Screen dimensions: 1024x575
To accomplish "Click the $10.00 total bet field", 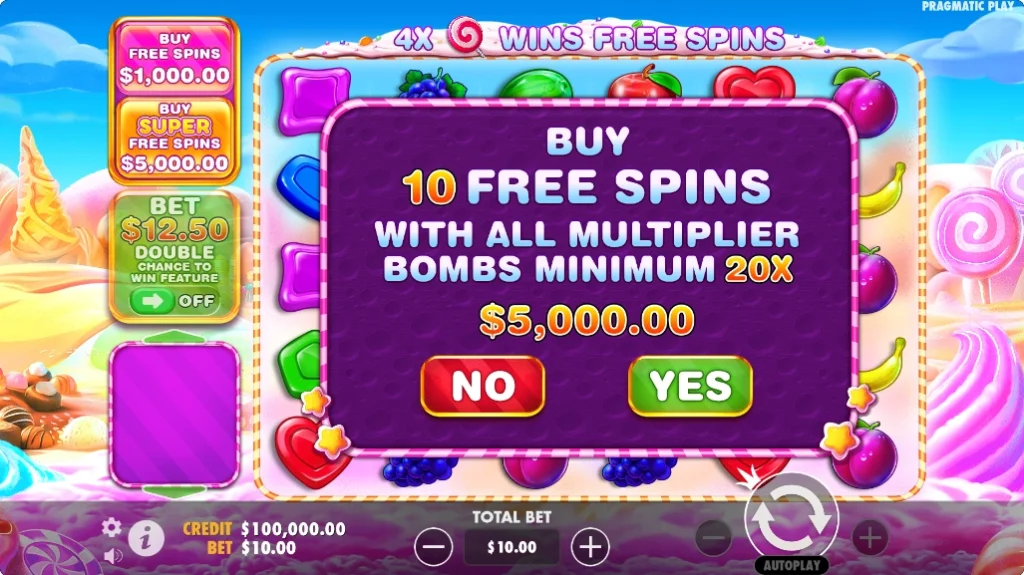I will 512,547.
